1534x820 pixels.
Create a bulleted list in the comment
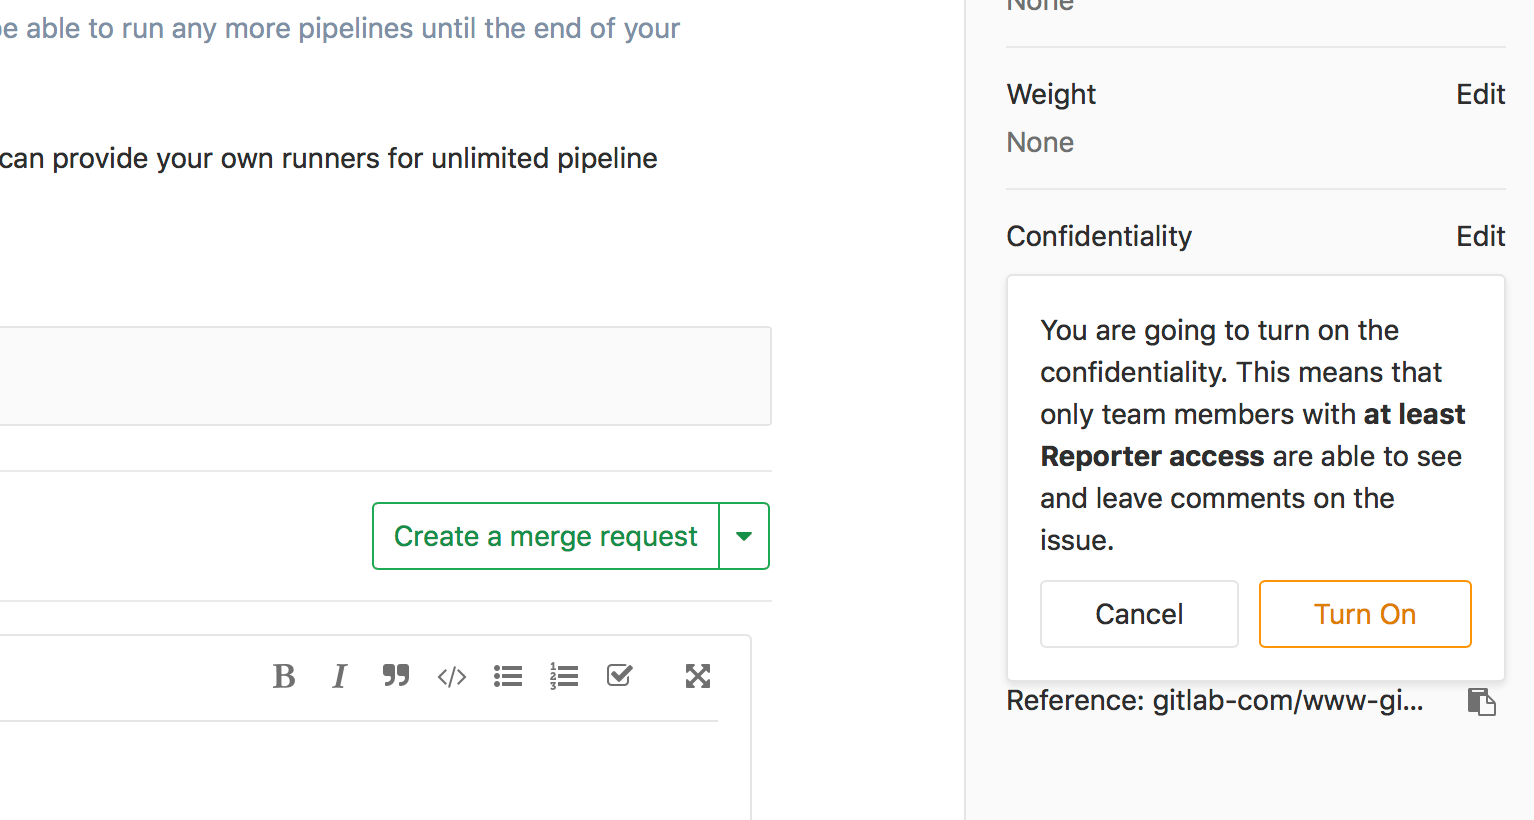point(507,676)
